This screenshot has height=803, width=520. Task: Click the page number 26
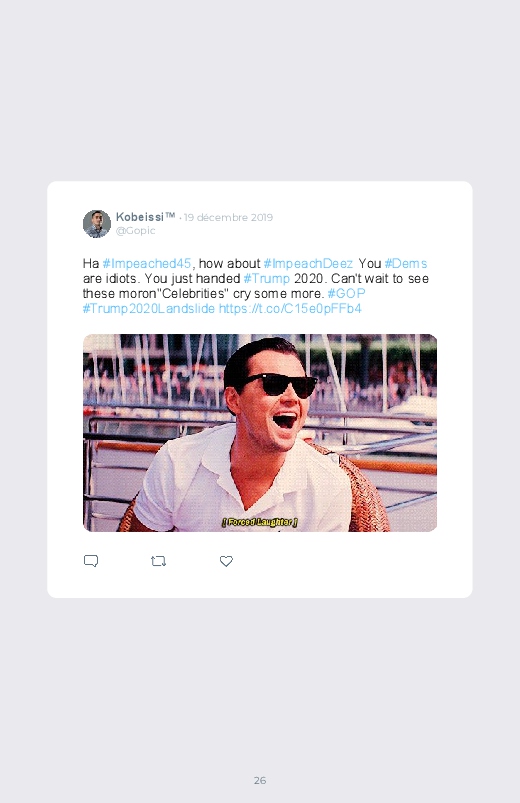coord(260,780)
